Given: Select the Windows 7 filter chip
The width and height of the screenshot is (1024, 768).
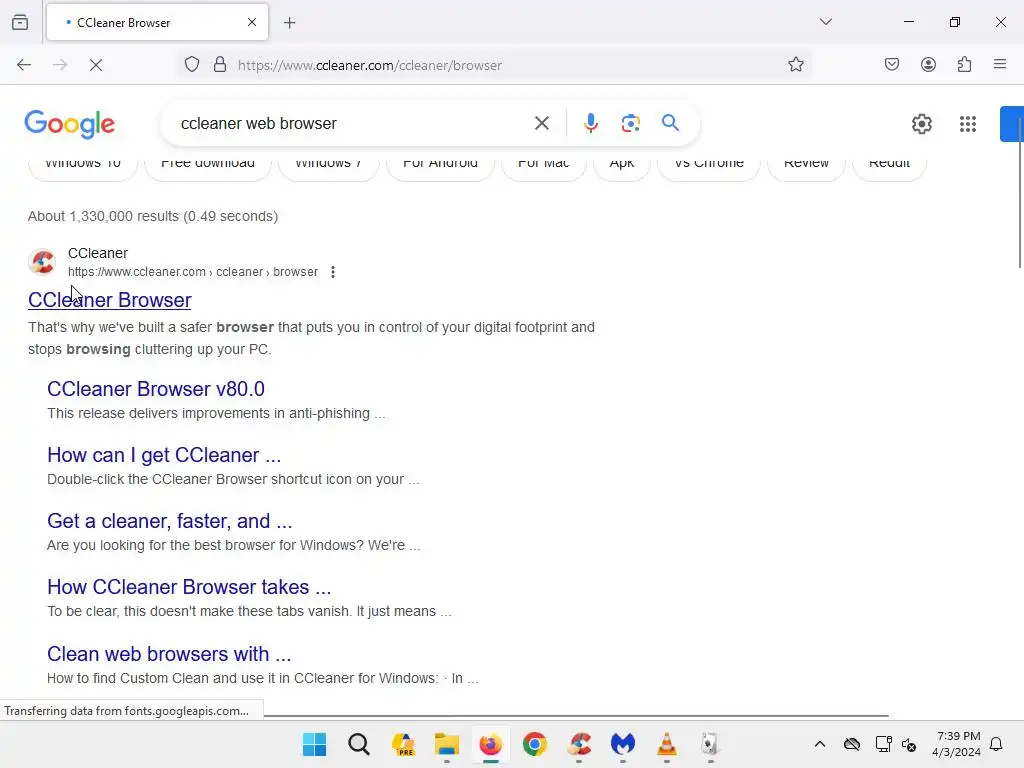Looking at the screenshot, I should coord(328,166).
